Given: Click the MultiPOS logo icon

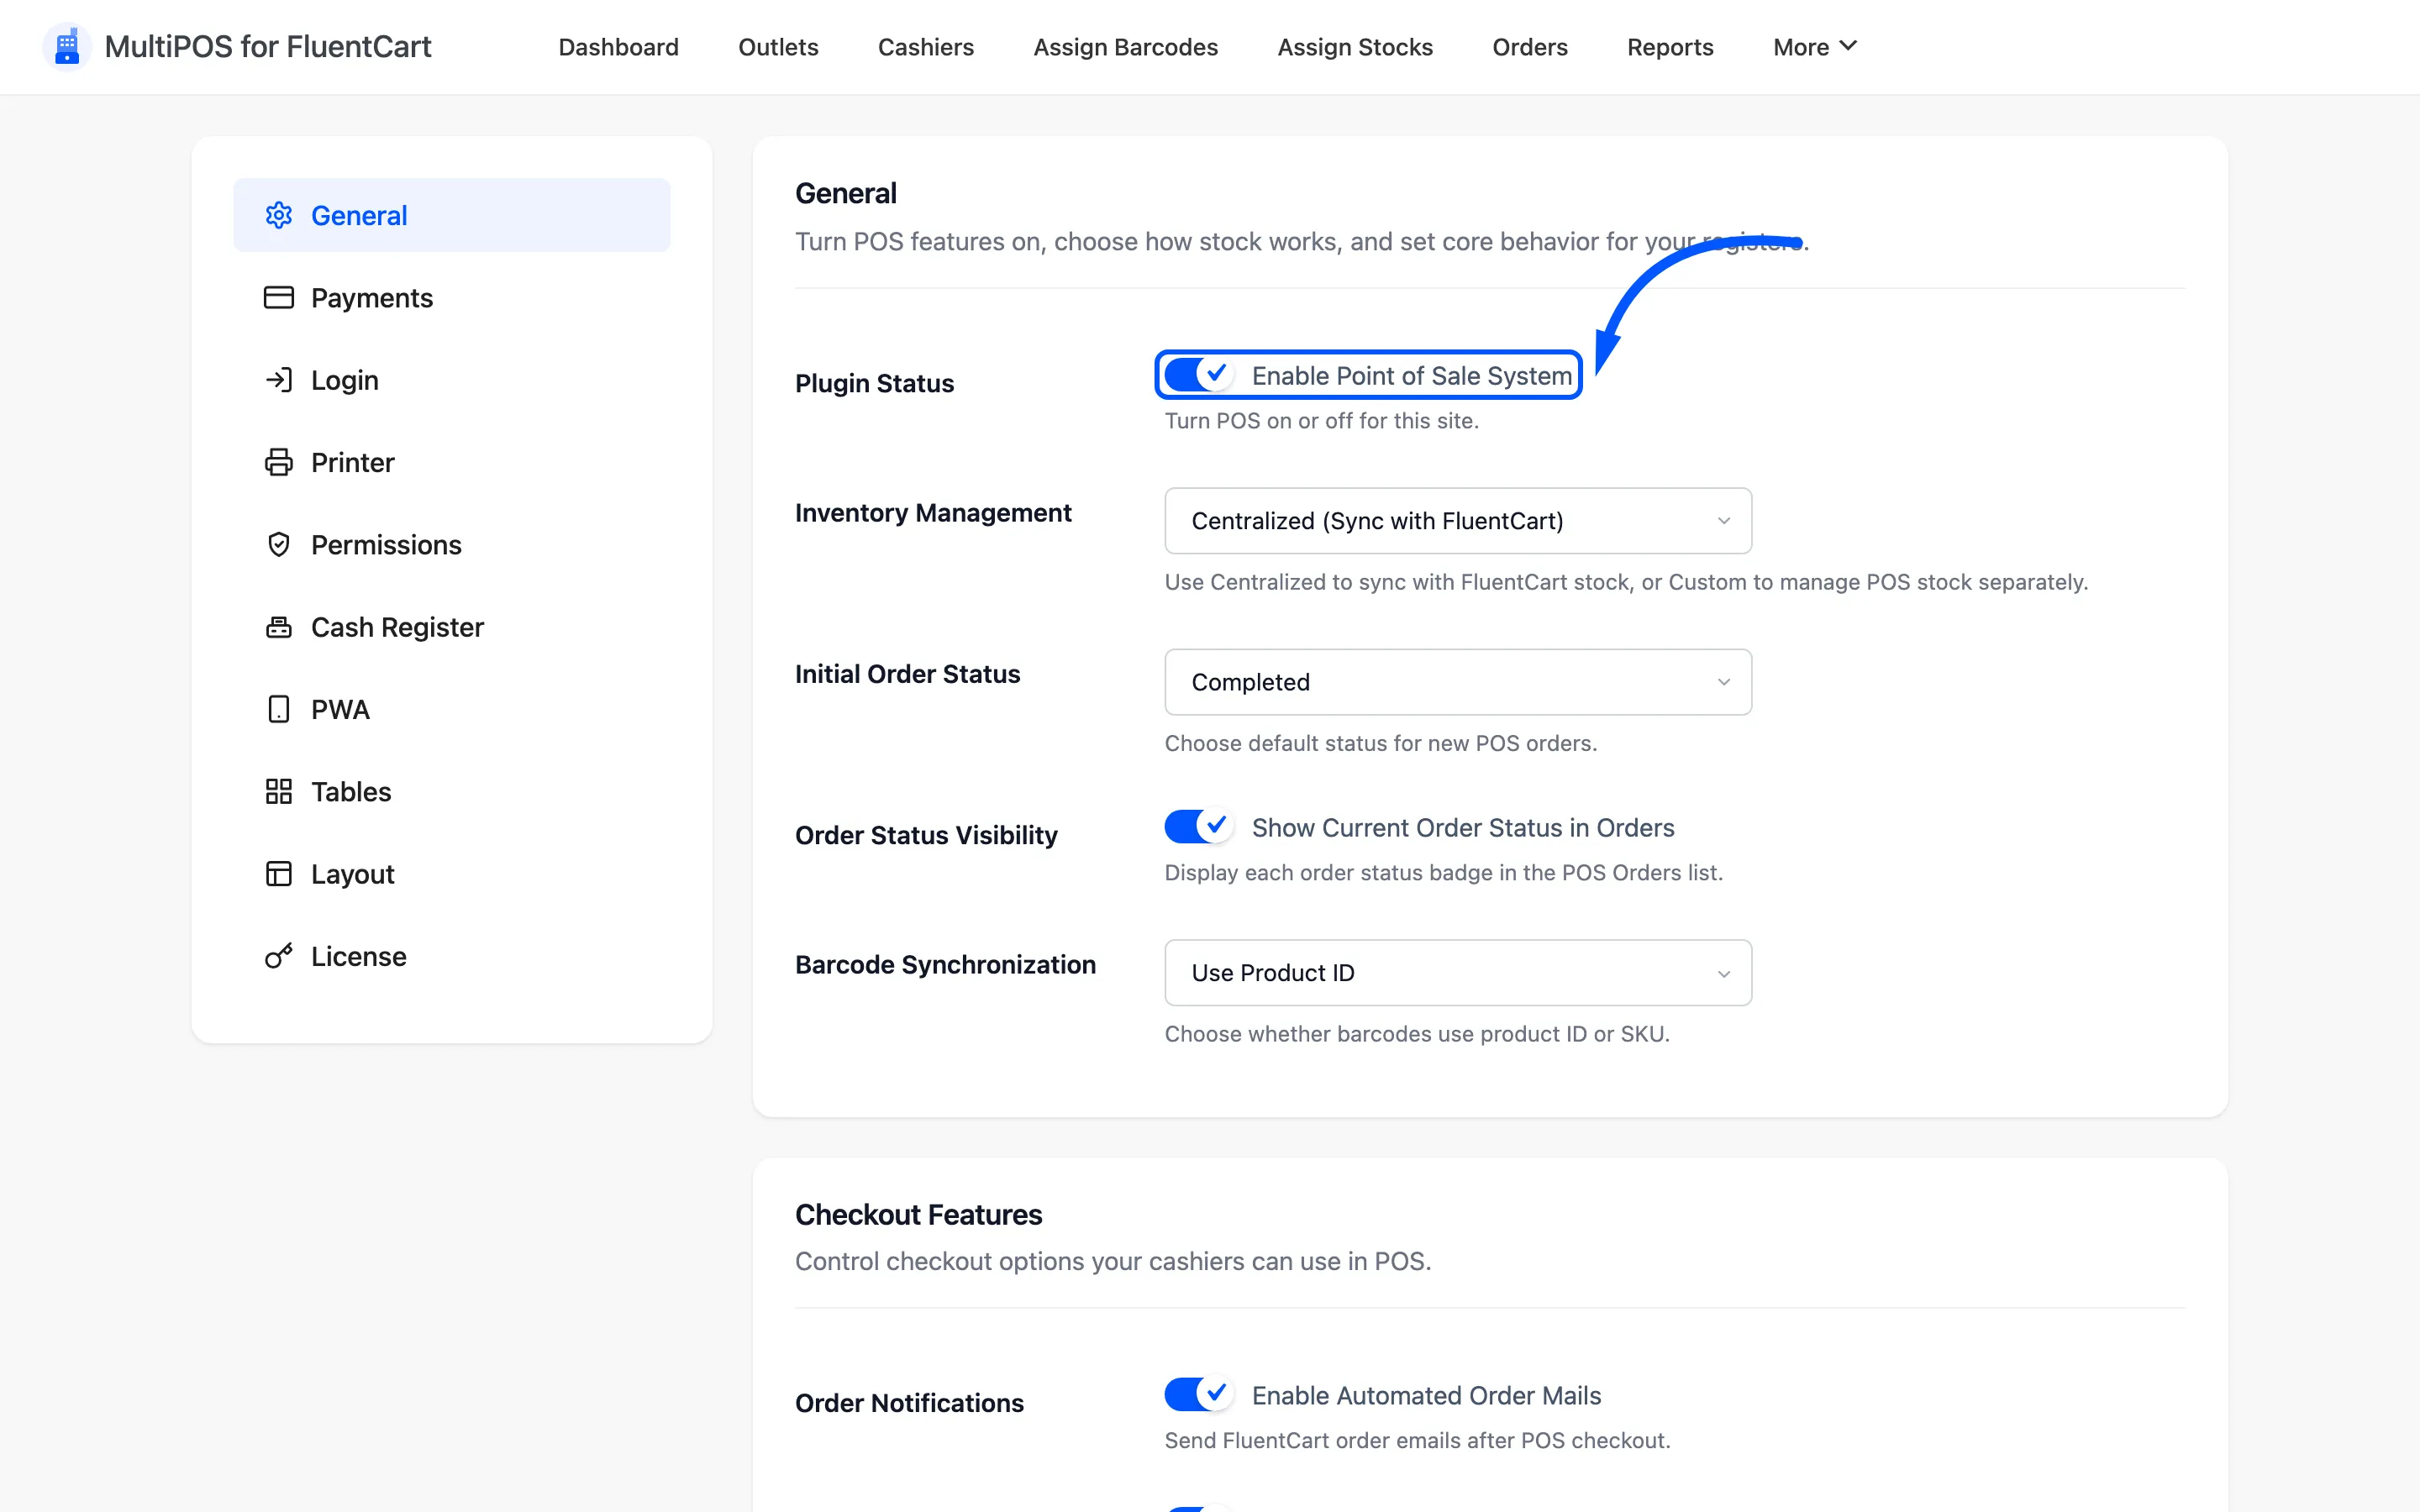Looking at the screenshot, I should [67, 47].
